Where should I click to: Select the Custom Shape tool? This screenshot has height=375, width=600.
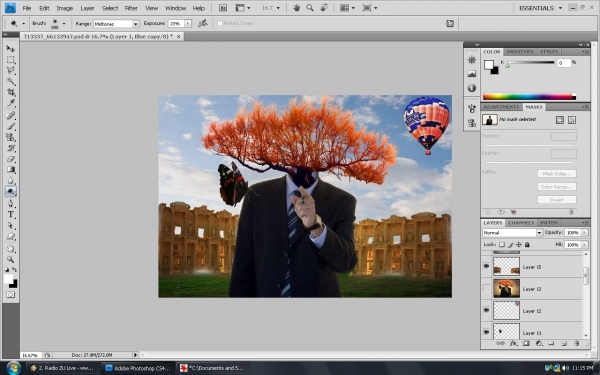tap(10, 236)
